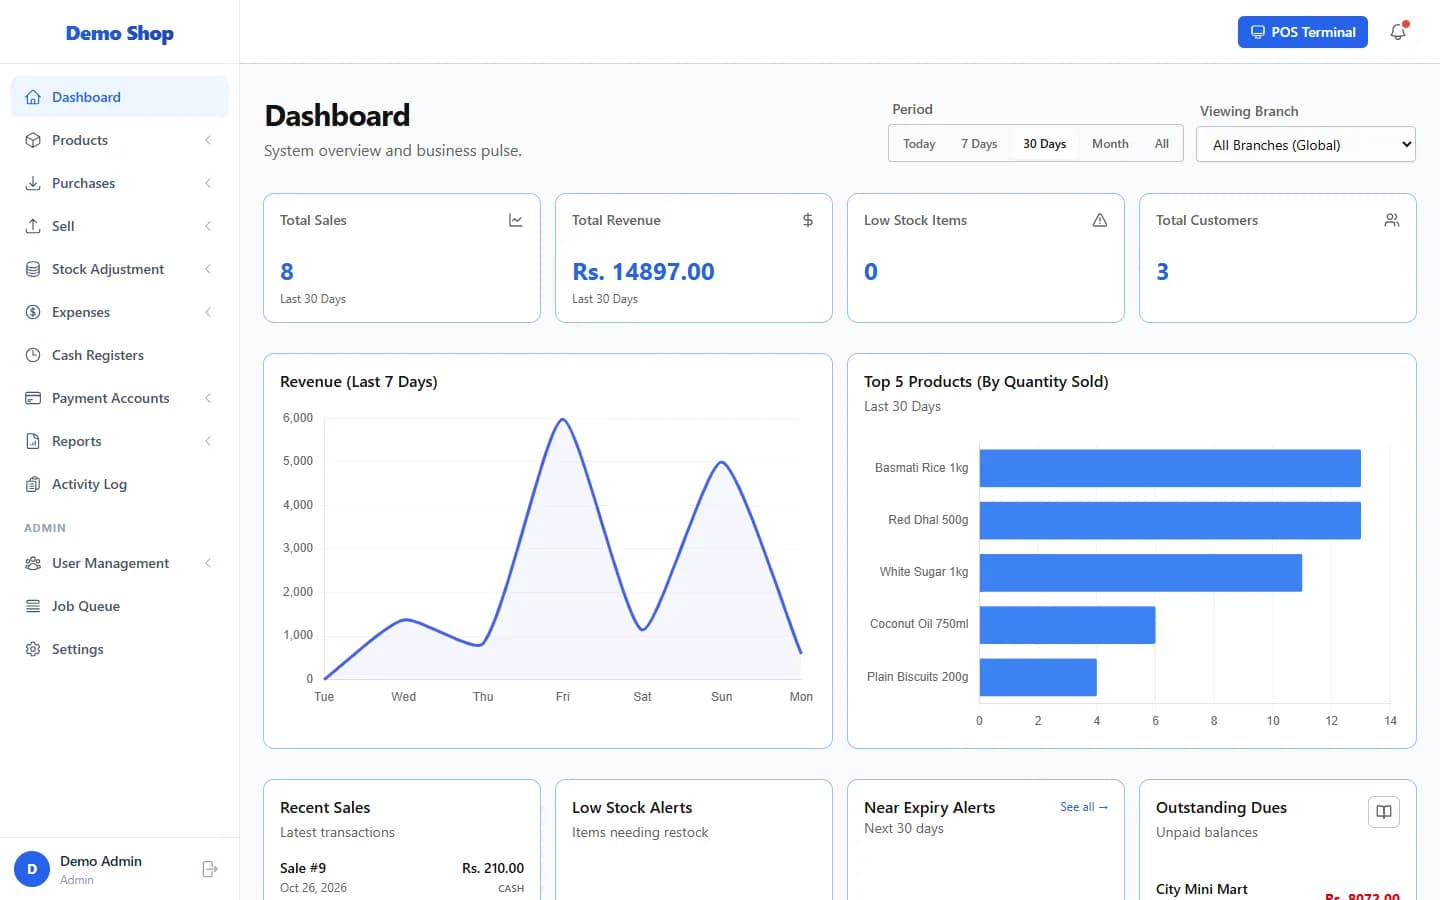Click the Total Revenue dollar icon
Image resolution: width=1440 pixels, height=900 pixels.
click(x=808, y=220)
